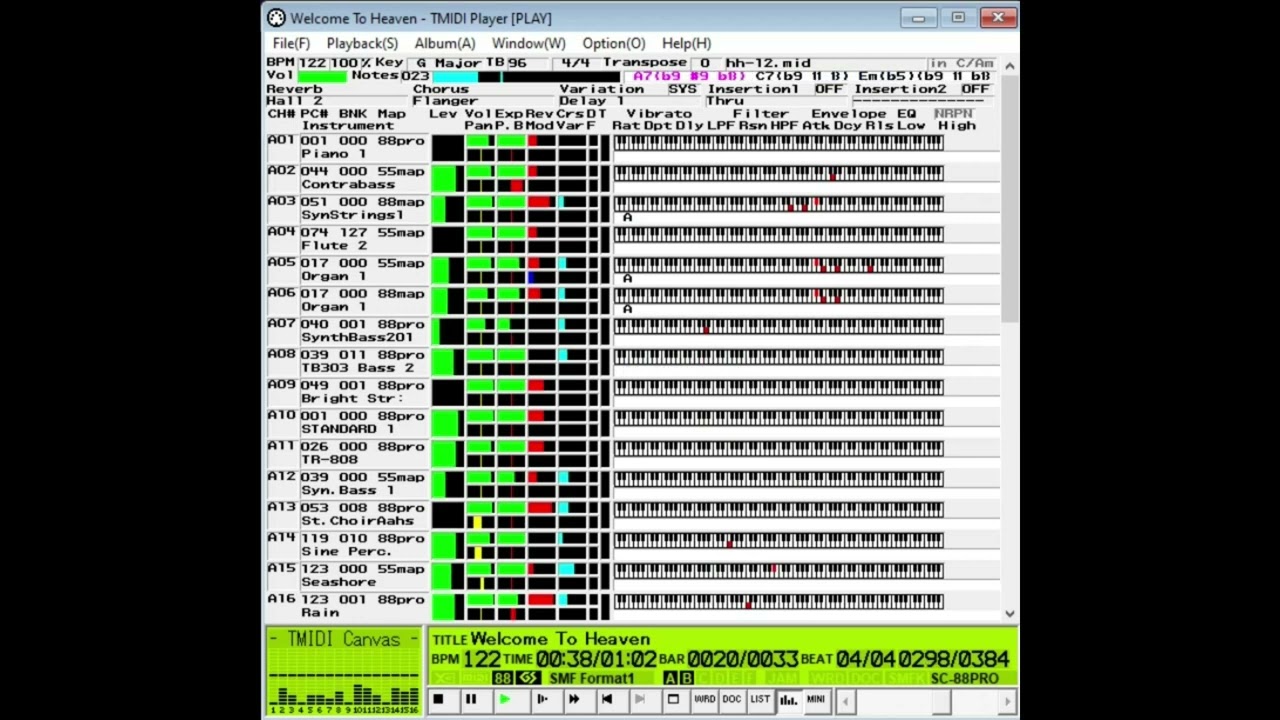Select port B indicator in status display

[x=686, y=678]
